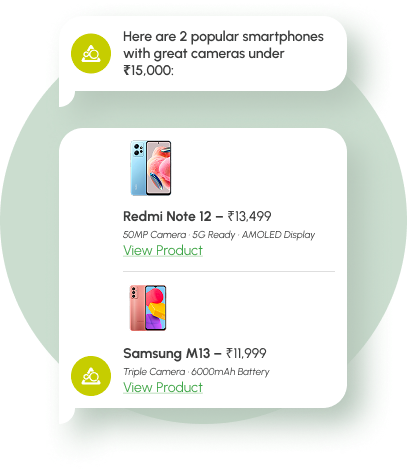Open the Samsung M13 phone image
407x472 pixels.
[x=148, y=308]
